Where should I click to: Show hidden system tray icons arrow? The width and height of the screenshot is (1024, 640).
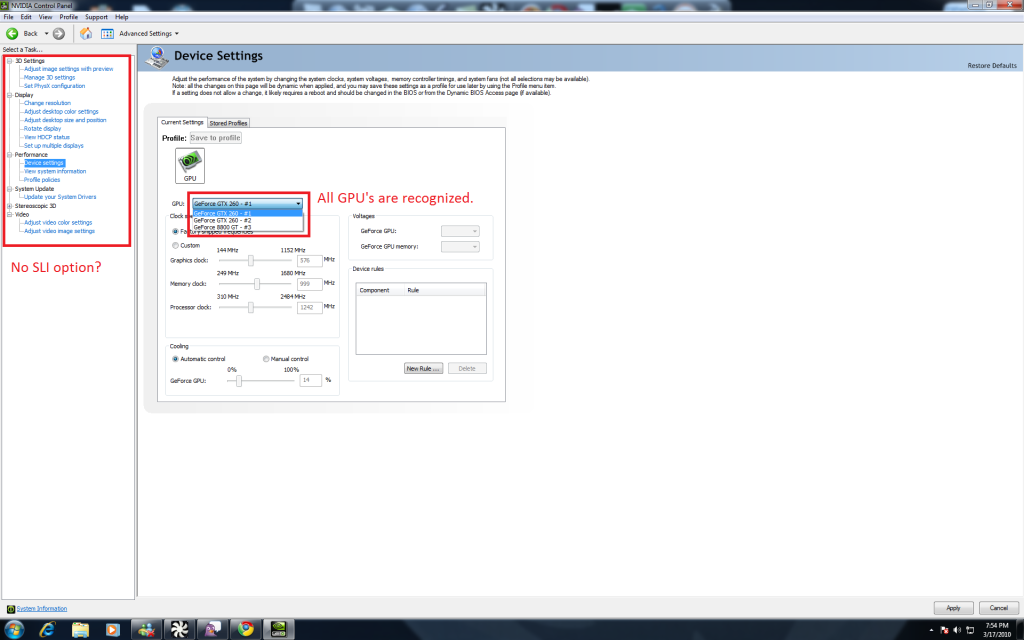pos(931,630)
